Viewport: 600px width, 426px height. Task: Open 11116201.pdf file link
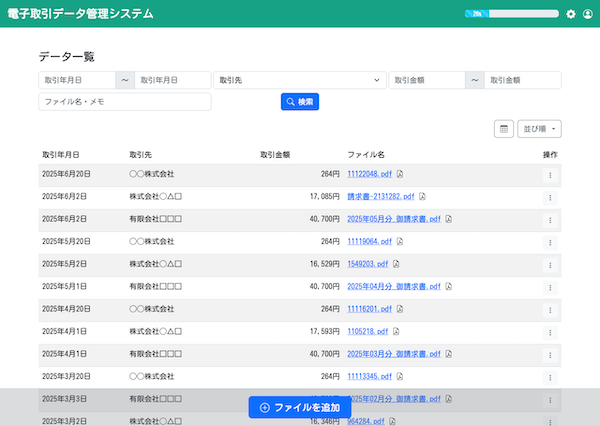pyautogui.click(x=369, y=309)
